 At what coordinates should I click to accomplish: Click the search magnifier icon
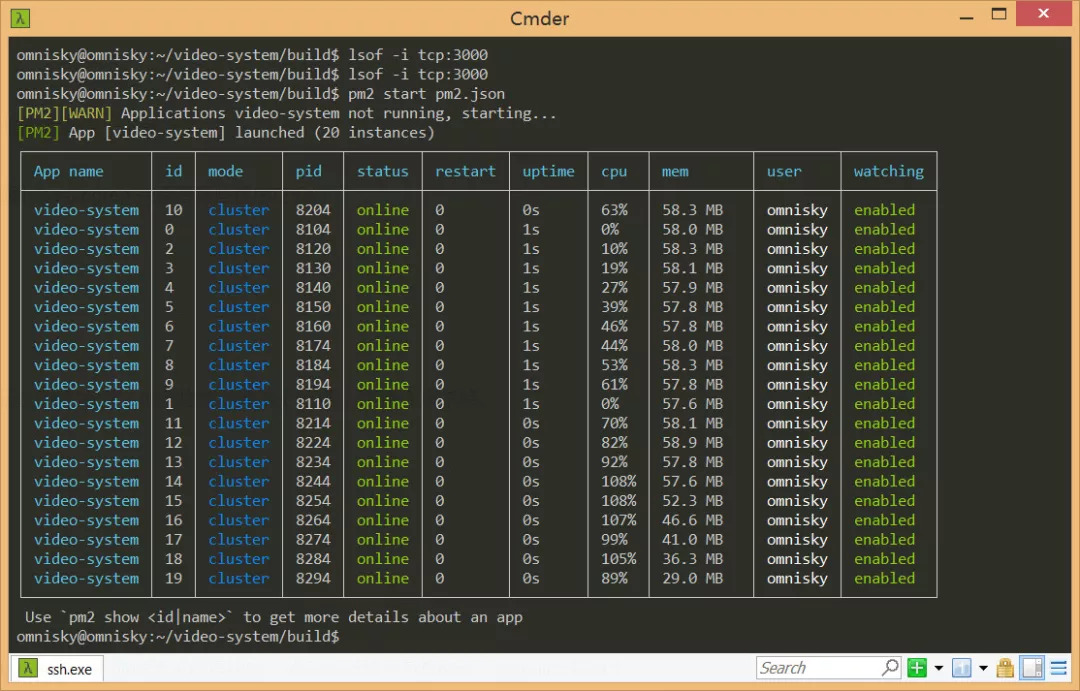click(890, 668)
